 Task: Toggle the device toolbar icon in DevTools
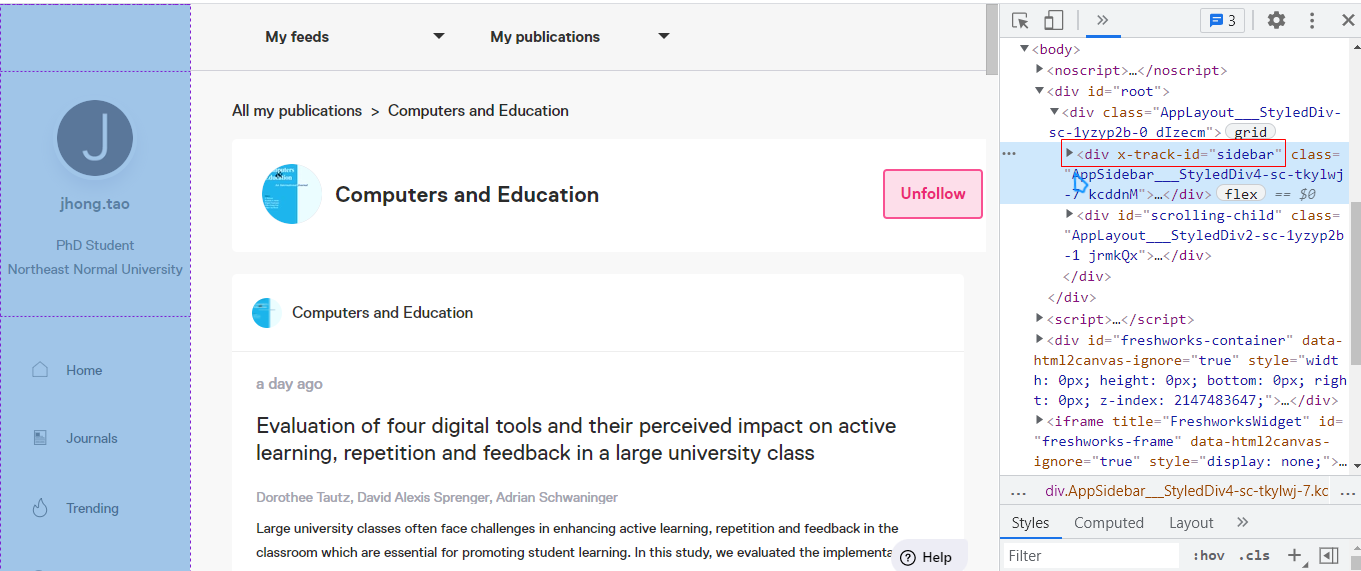pos(1053,20)
